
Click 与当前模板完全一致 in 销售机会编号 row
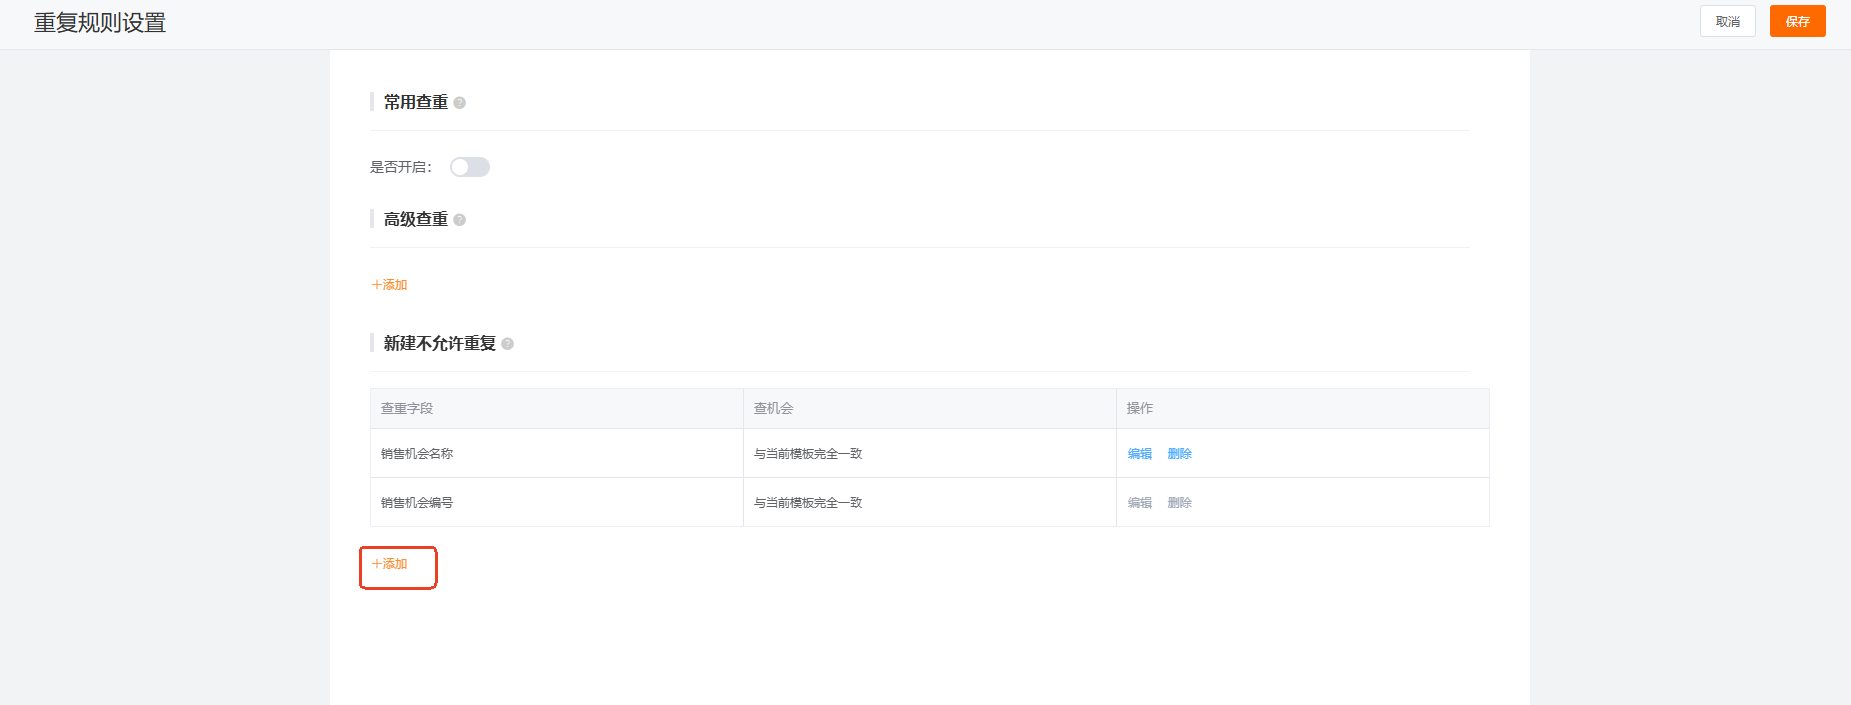[x=808, y=503]
